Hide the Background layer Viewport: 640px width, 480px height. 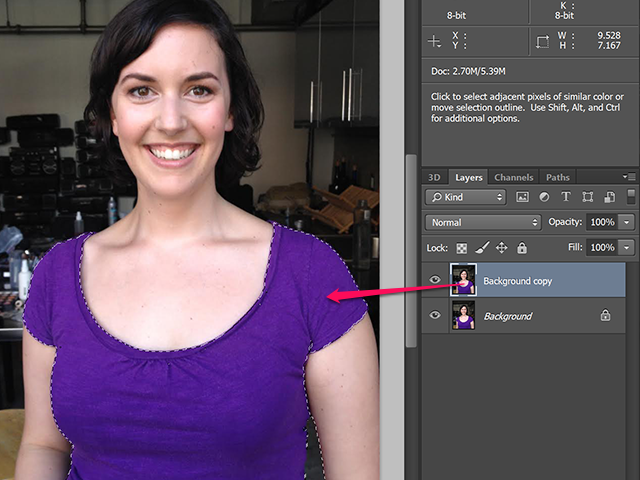[435, 315]
